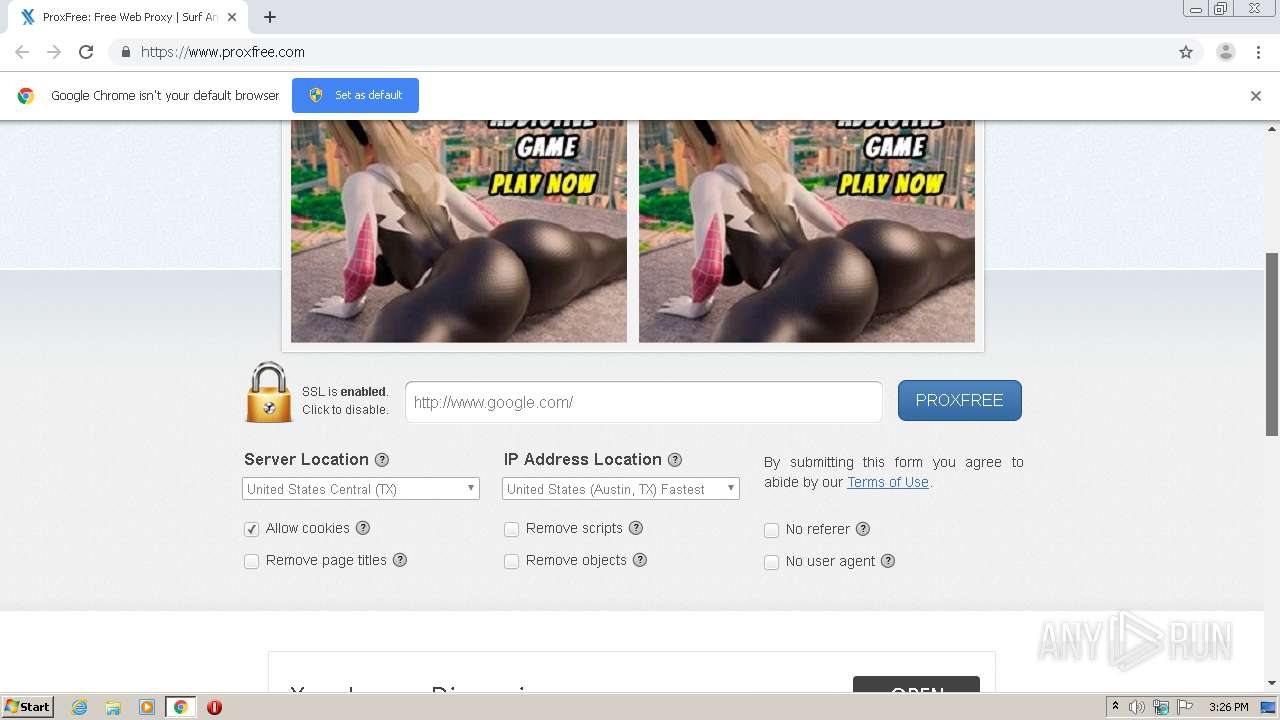The width and height of the screenshot is (1280, 720).
Task: Click the left game ad banner
Action: 459,231
